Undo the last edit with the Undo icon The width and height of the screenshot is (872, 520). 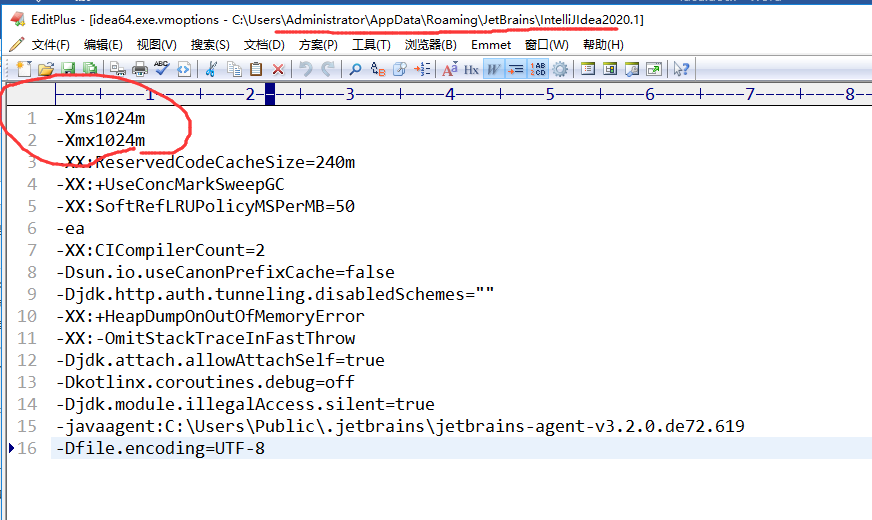click(305, 69)
